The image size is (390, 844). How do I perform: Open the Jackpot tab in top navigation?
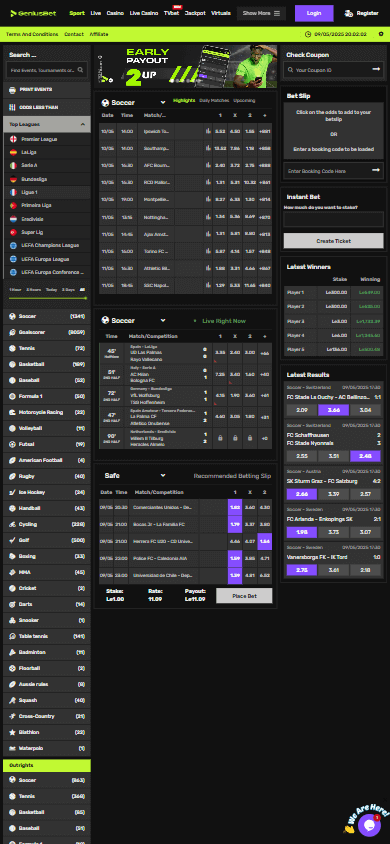pyautogui.click(x=195, y=13)
